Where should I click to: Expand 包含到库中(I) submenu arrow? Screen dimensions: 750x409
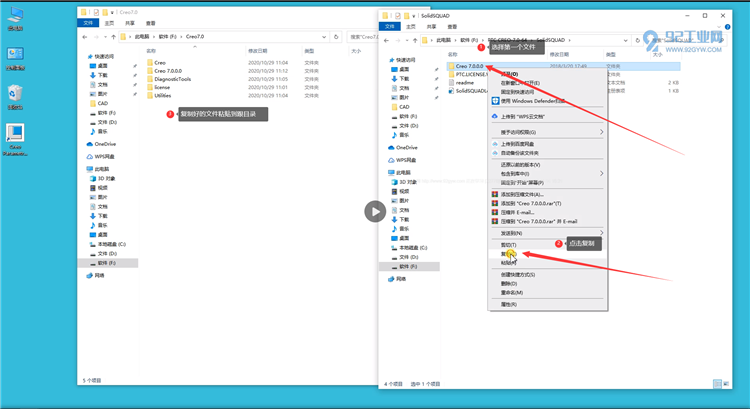(x=602, y=174)
